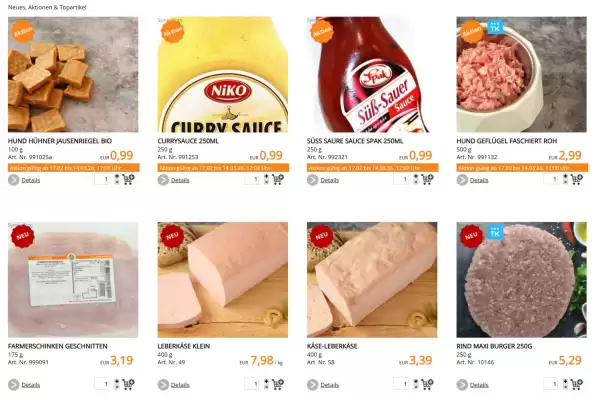Add Leberkäse Klein to the cart
This screenshot has width=599, height=400.
coord(278,384)
